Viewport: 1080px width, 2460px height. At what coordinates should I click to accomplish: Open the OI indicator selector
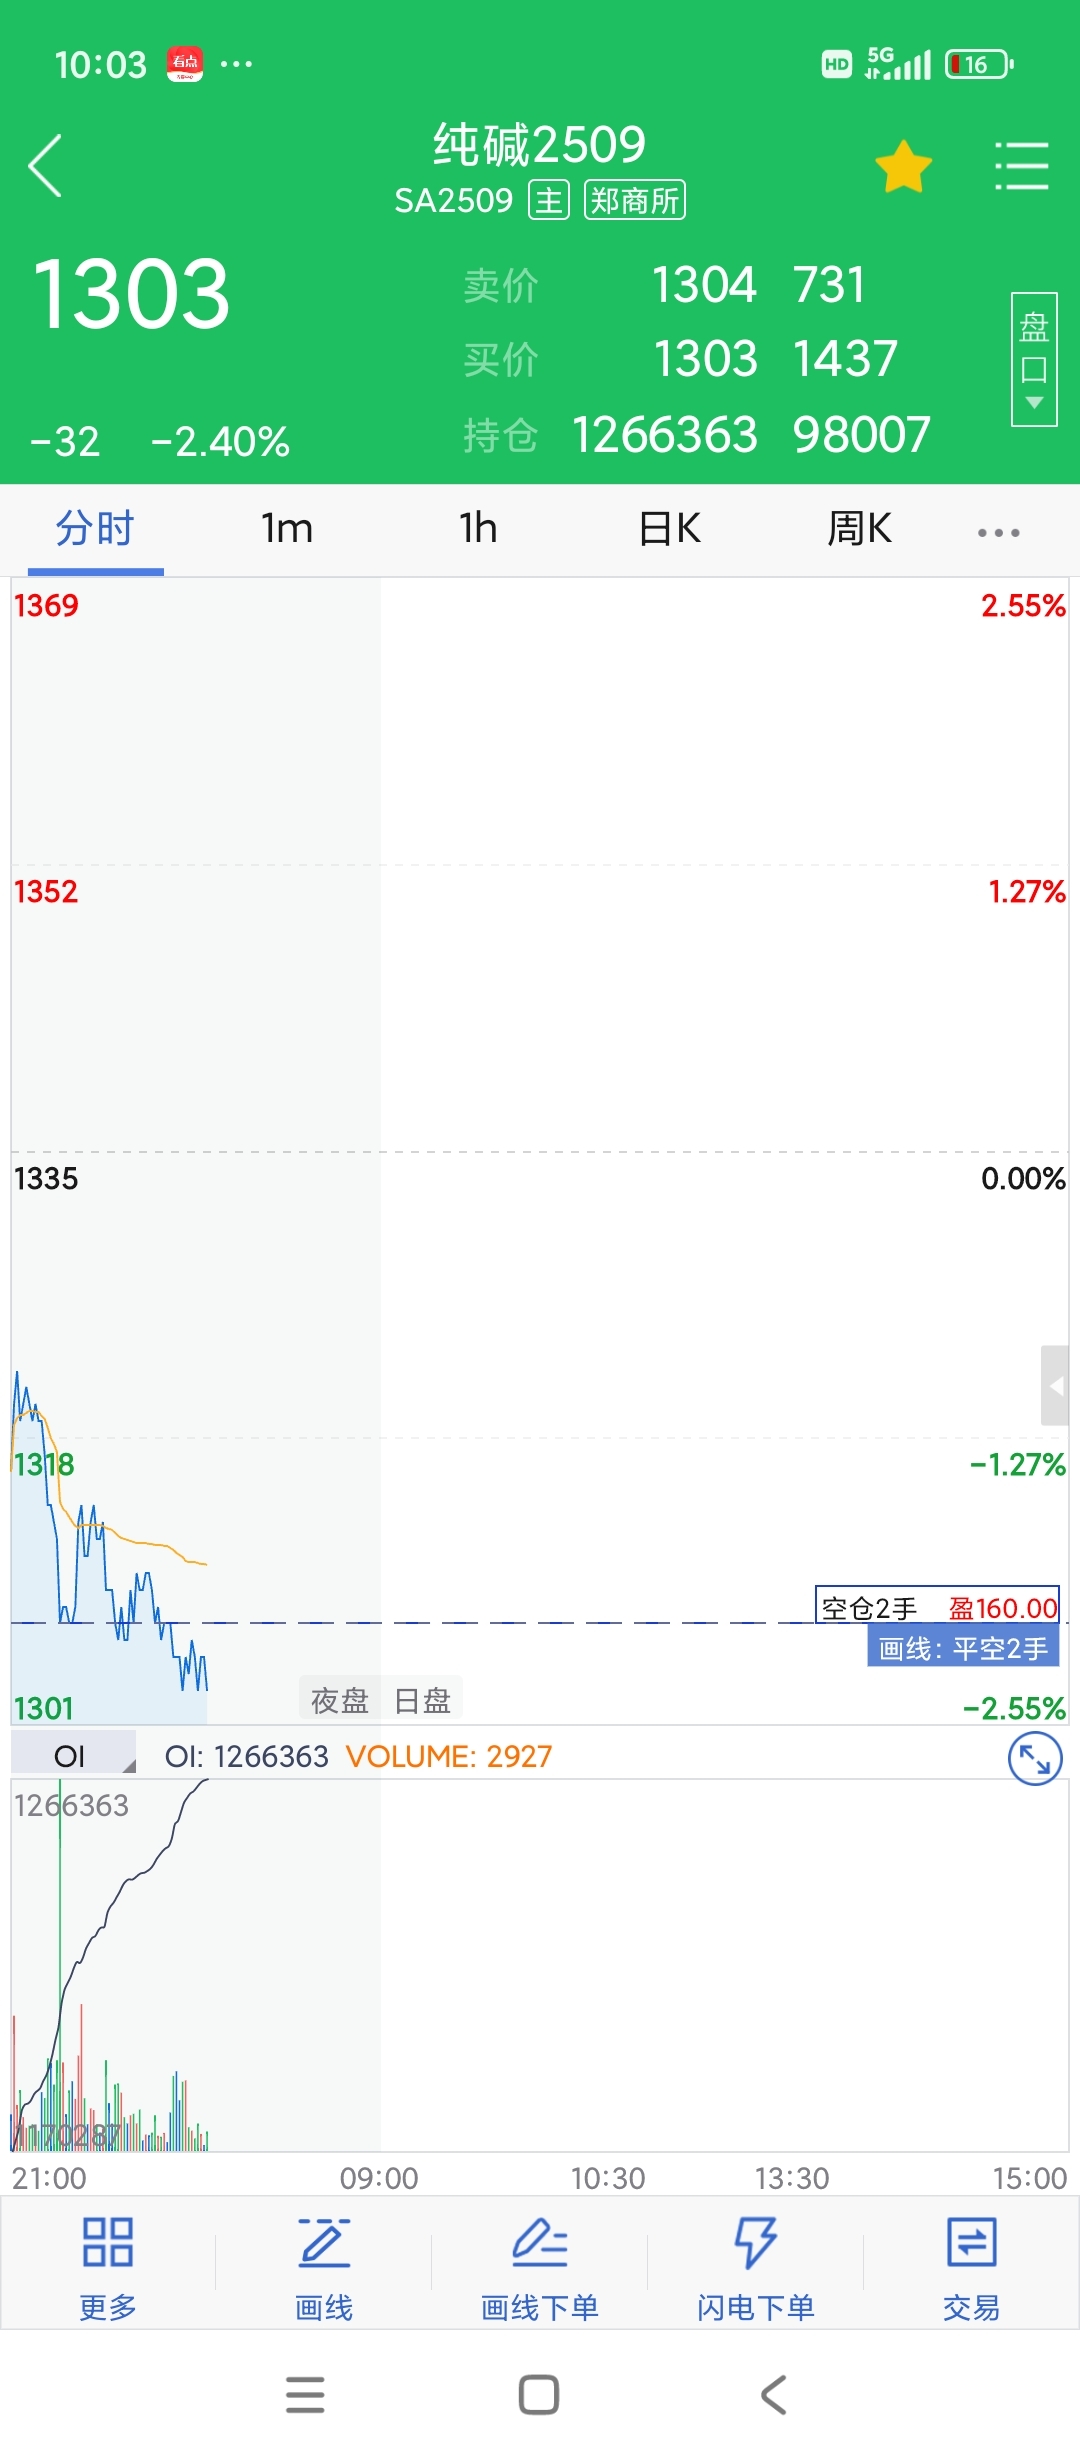click(73, 1756)
